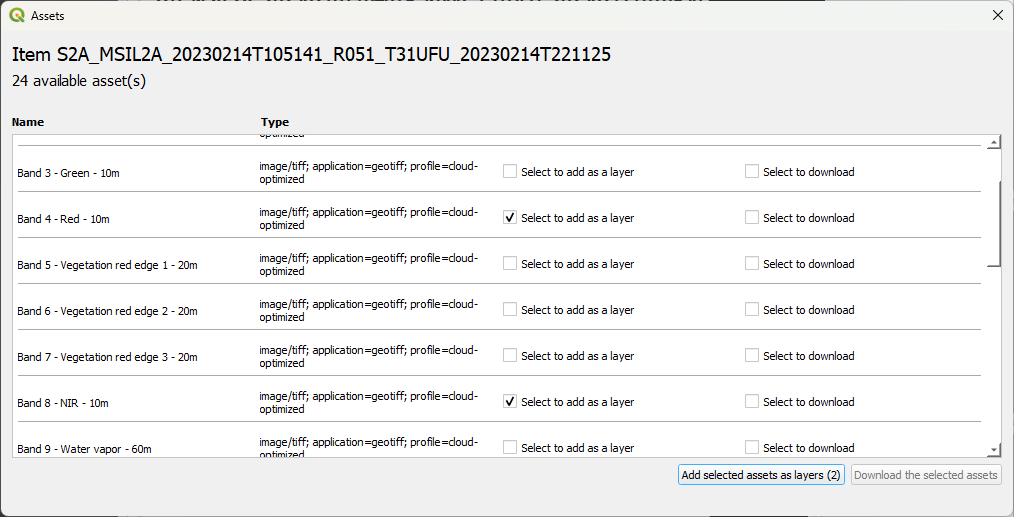
Task: Enable add as layer for Band 3 Green
Action: pos(510,172)
